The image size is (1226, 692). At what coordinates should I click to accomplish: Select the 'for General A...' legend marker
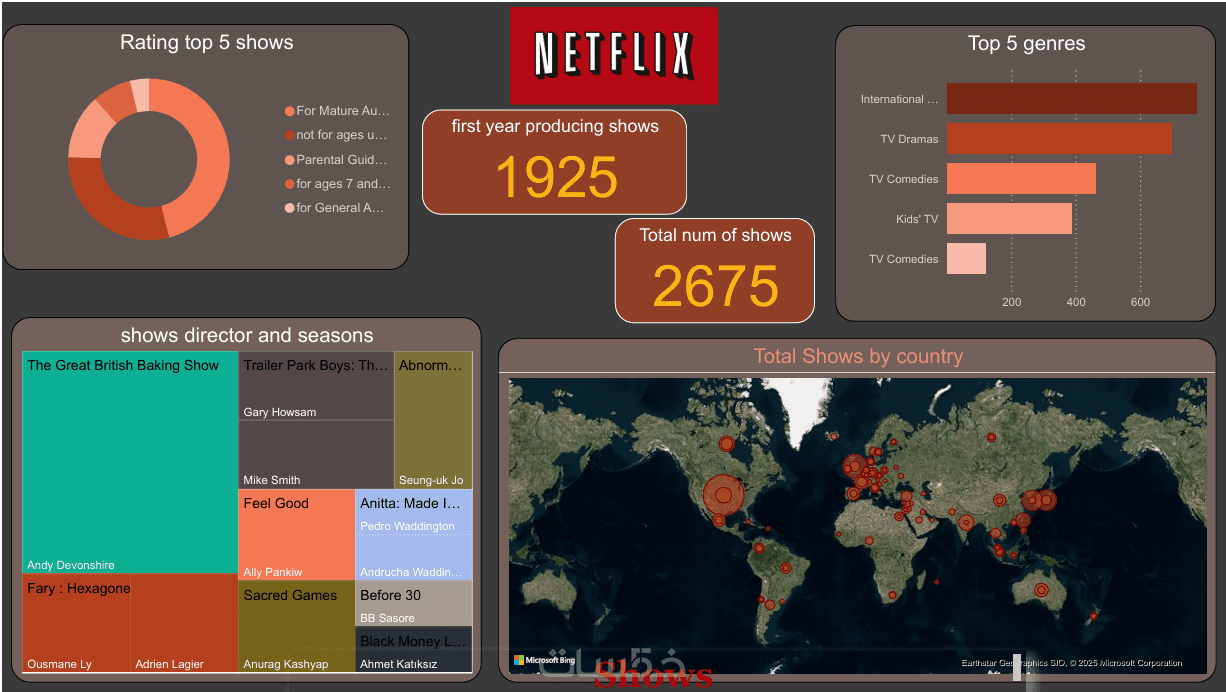click(x=290, y=208)
